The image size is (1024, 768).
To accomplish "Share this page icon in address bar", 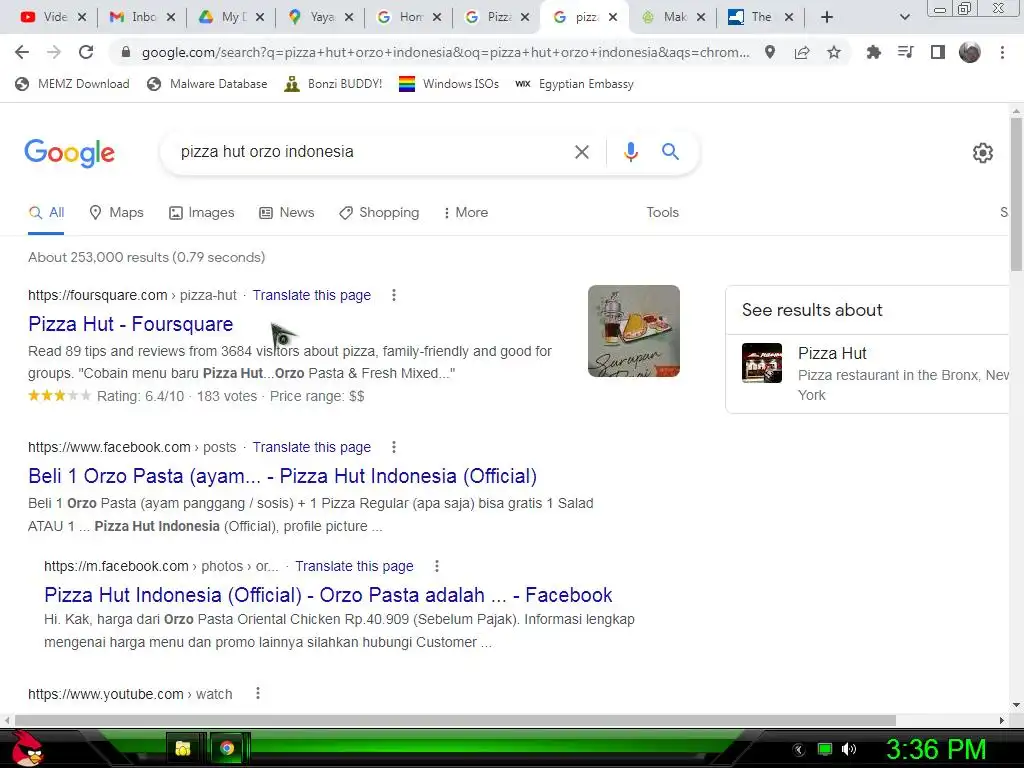I will click(802, 52).
